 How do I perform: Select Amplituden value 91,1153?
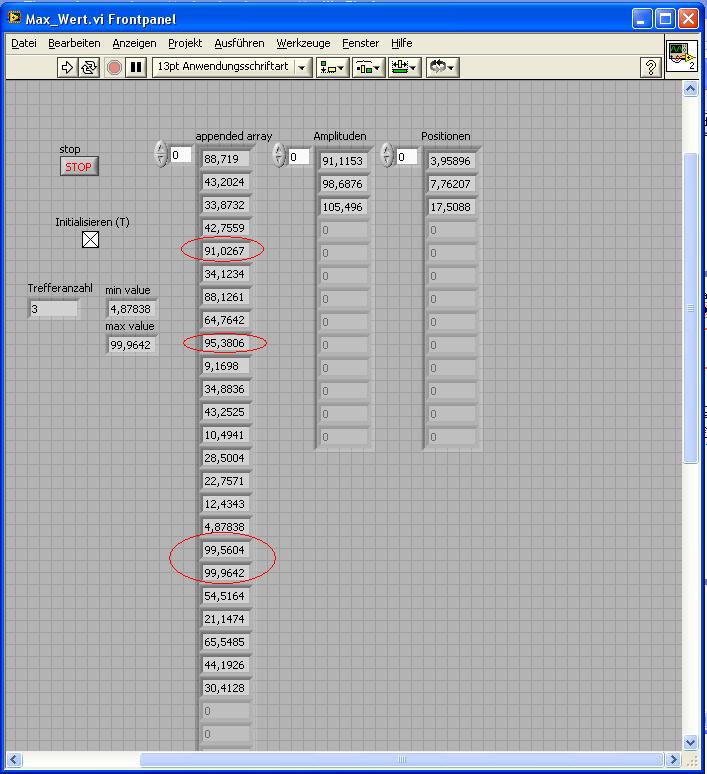[344, 161]
